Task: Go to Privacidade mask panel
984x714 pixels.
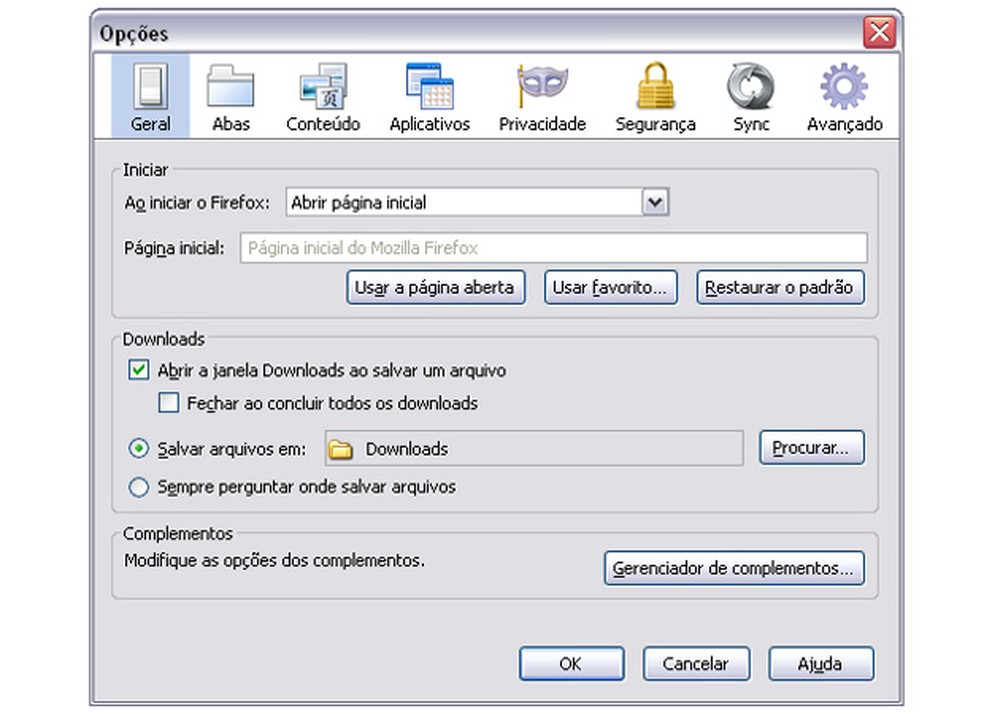Action: 542,97
